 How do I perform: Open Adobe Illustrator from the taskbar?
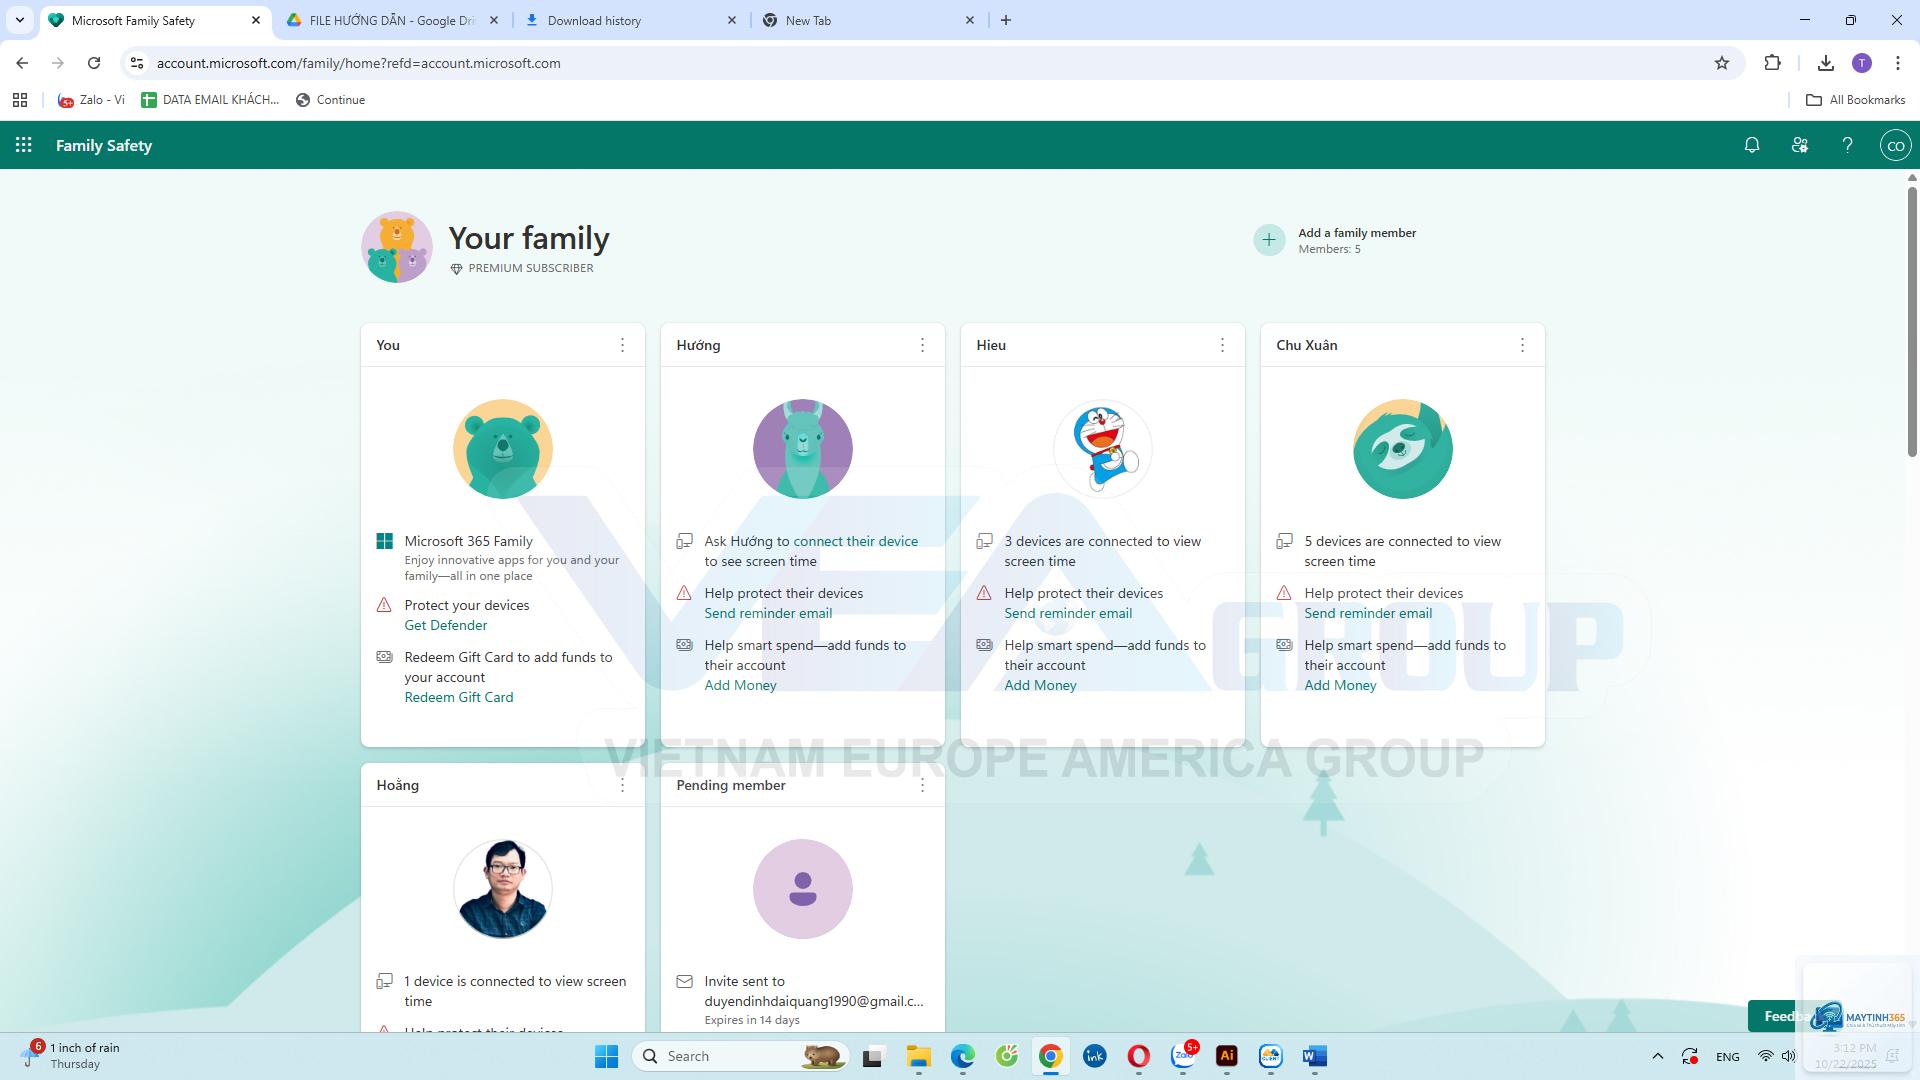tap(1226, 1056)
